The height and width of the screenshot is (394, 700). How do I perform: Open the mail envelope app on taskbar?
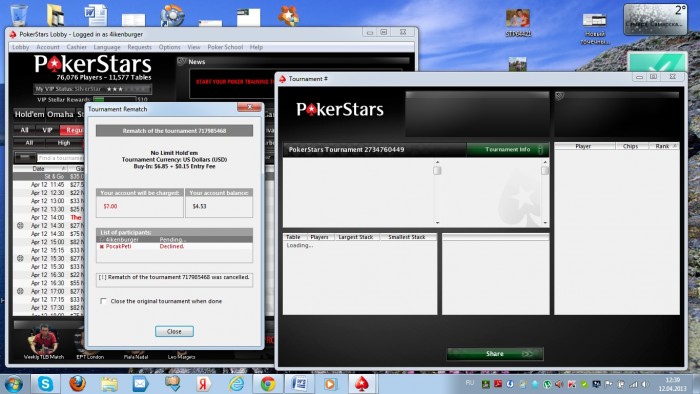[x=141, y=384]
